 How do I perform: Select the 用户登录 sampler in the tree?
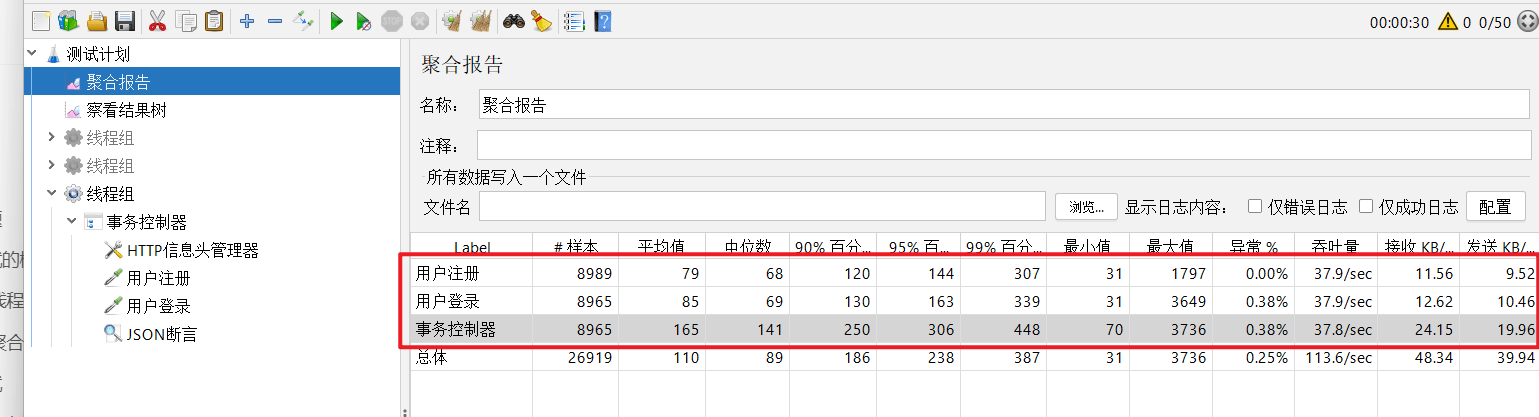point(158,306)
